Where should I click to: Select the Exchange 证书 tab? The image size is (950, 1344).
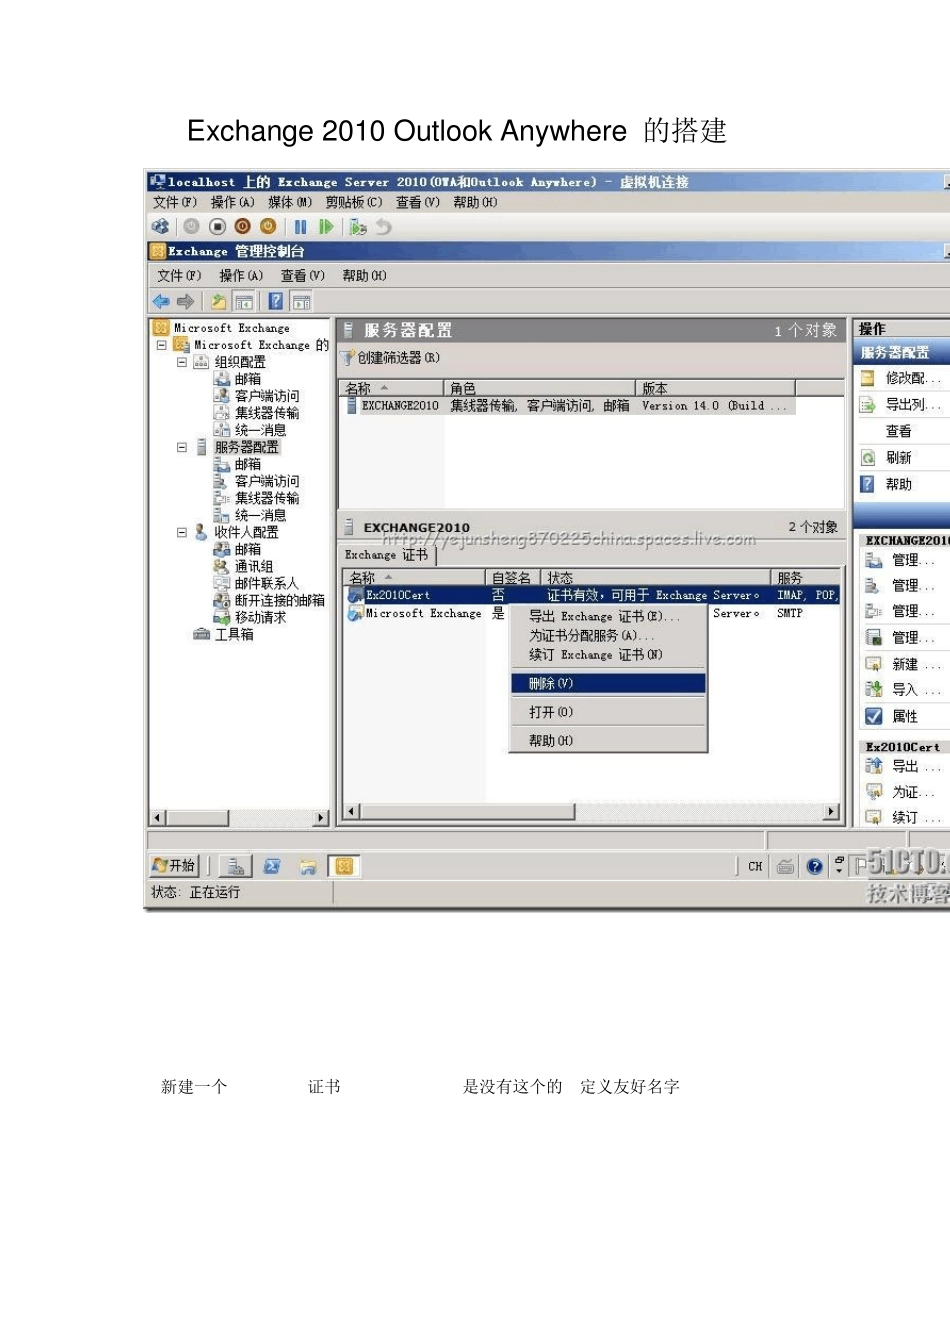pos(387,555)
